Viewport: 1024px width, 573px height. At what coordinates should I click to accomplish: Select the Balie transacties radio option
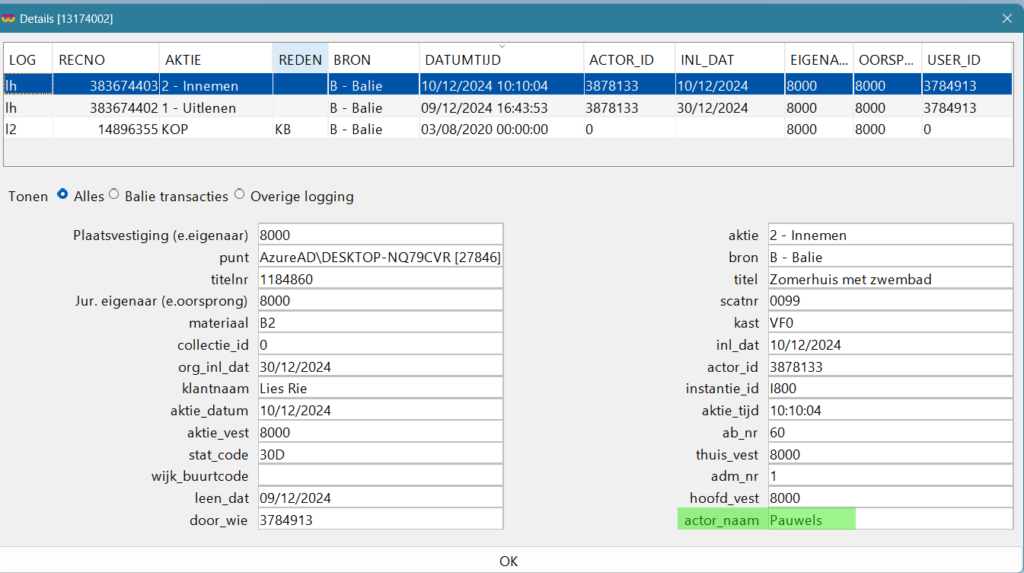[114, 196]
